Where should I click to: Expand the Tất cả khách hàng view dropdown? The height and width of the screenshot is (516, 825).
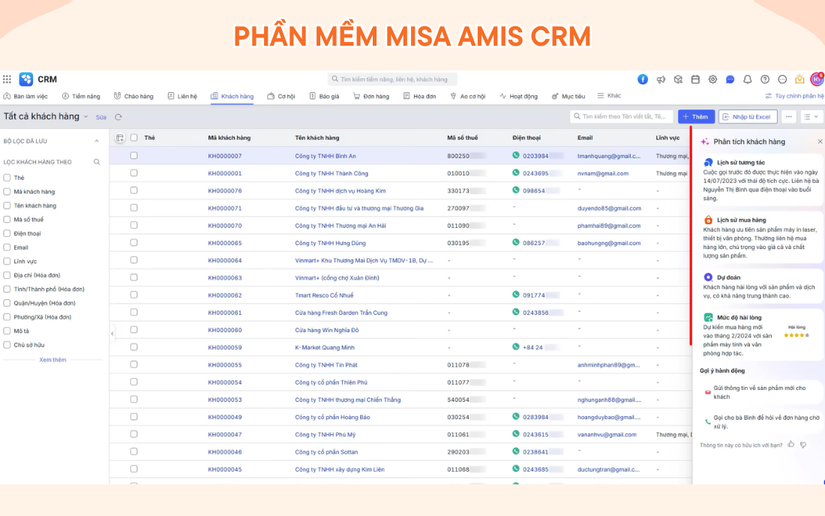[86, 117]
